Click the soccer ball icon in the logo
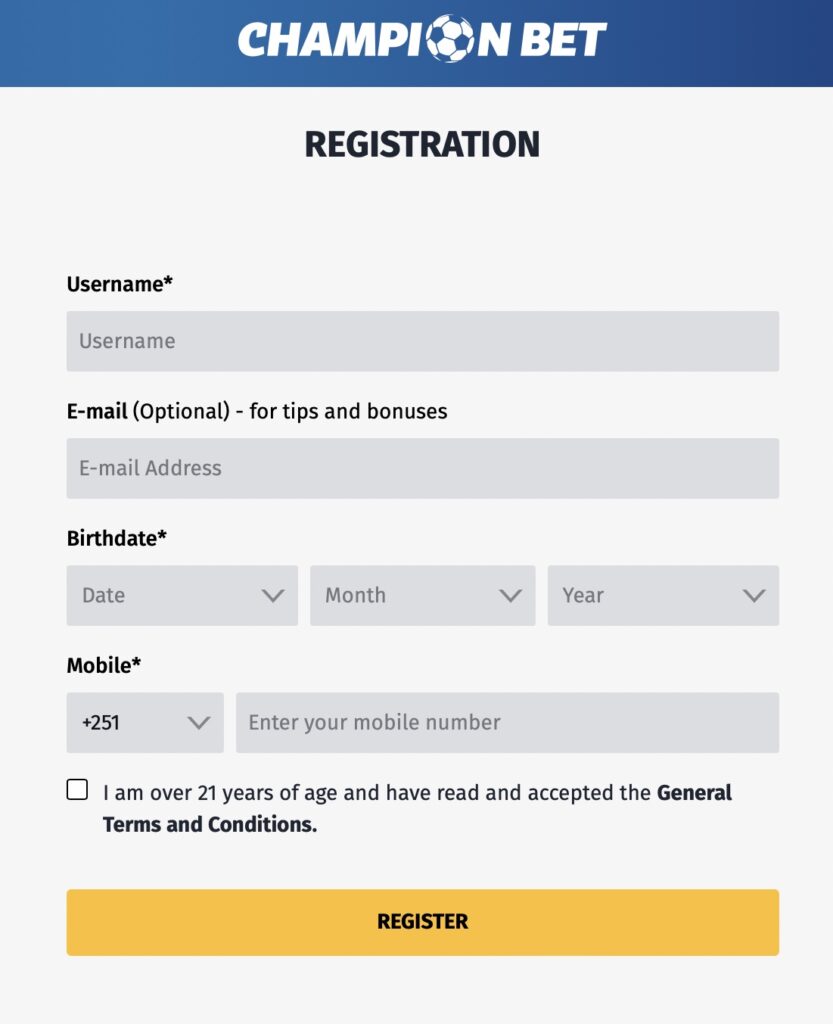The height and width of the screenshot is (1024, 833). [x=450, y=39]
